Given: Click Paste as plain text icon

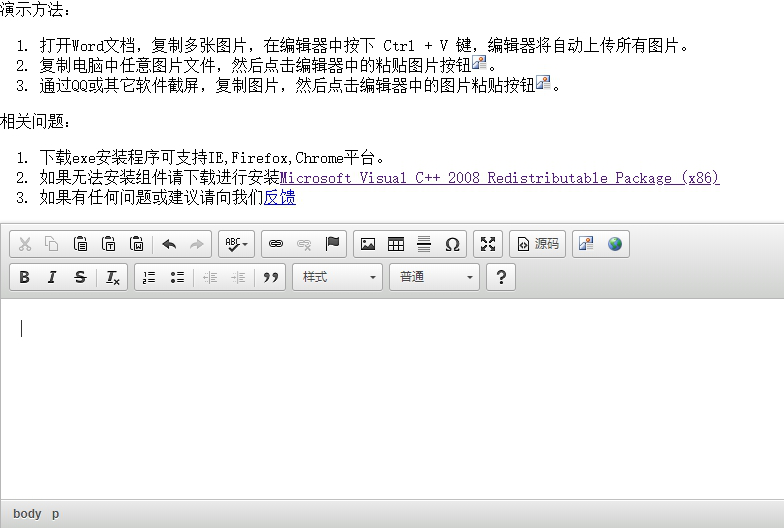Looking at the screenshot, I should [108, 244].
